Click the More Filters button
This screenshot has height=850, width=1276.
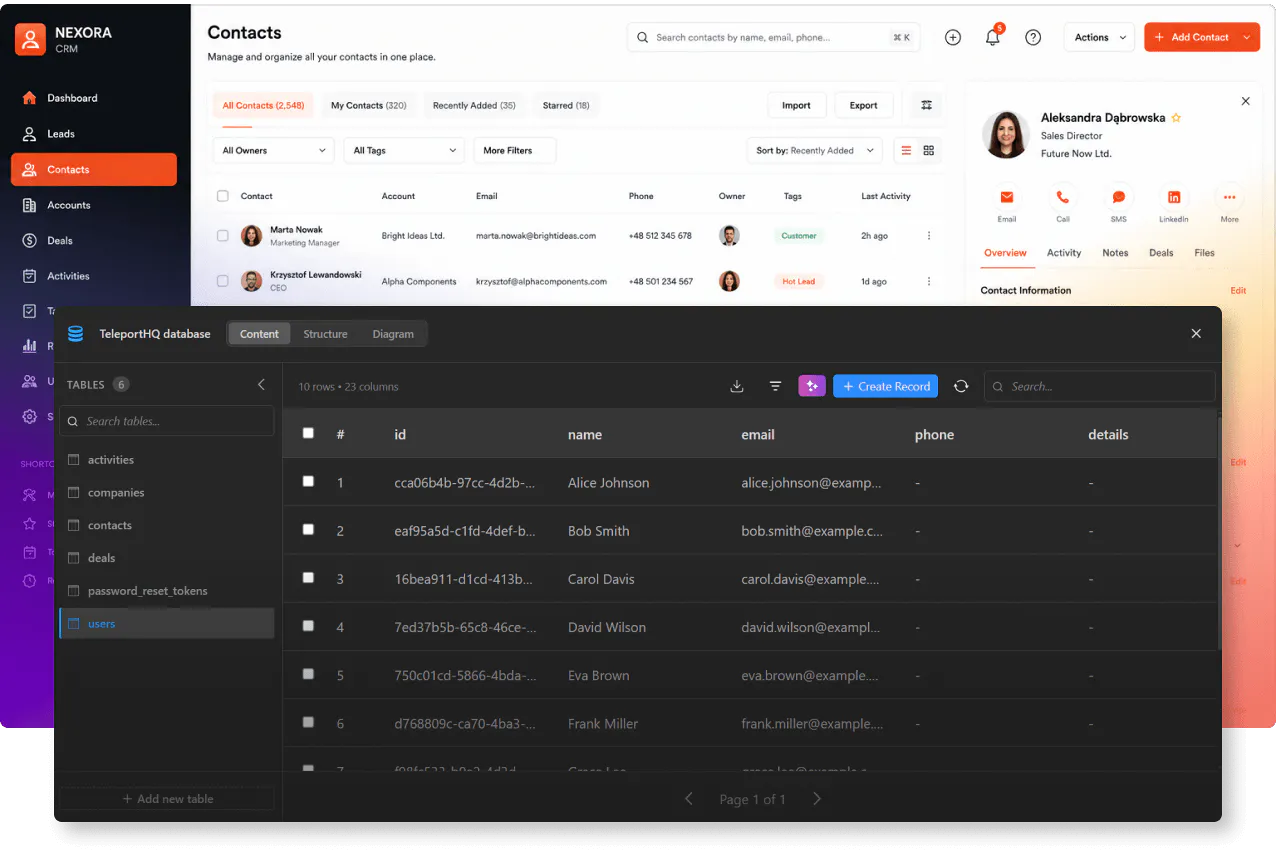coord(514,150)
